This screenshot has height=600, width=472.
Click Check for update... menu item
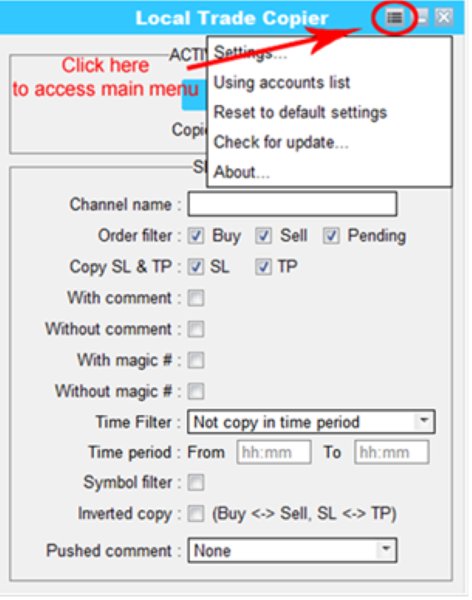(281, 142)
